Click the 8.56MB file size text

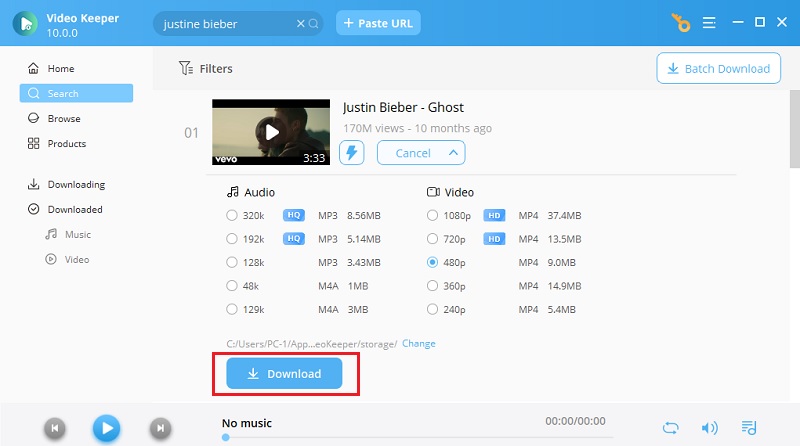click(x=364, y=215)
